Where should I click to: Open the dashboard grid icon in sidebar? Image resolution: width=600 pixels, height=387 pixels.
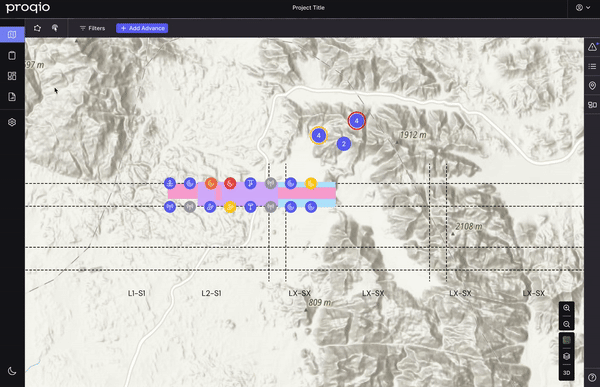point(12,76)
